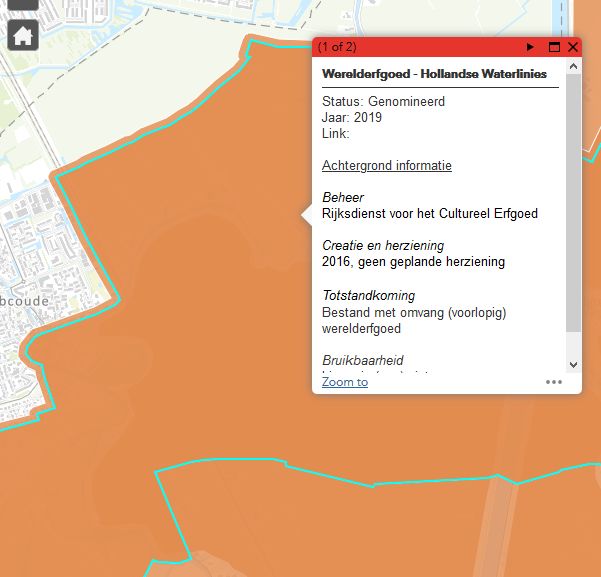Show the next feature with the arrow

point(530,47)
